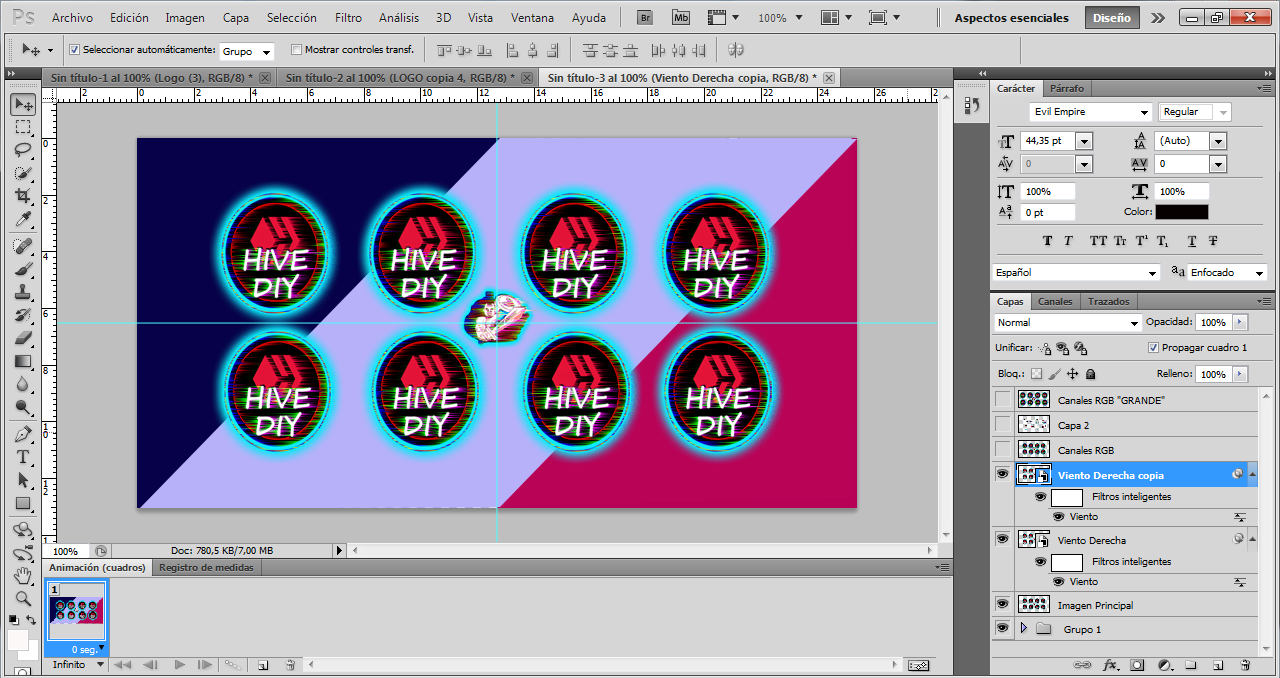Toggle the lock transparent pixels button
Viewport: 1280px width, 678px height.
coord(1036,374)
